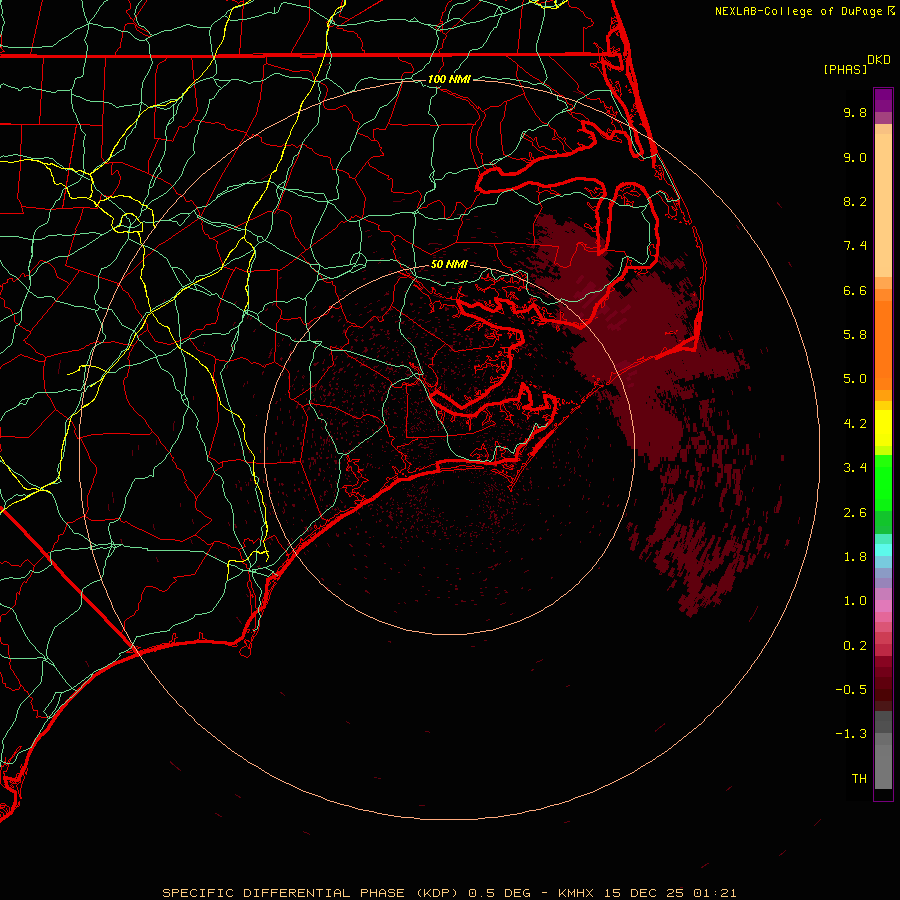
Task: Select the 9.0 value on the legend
Action: (855, 157)
